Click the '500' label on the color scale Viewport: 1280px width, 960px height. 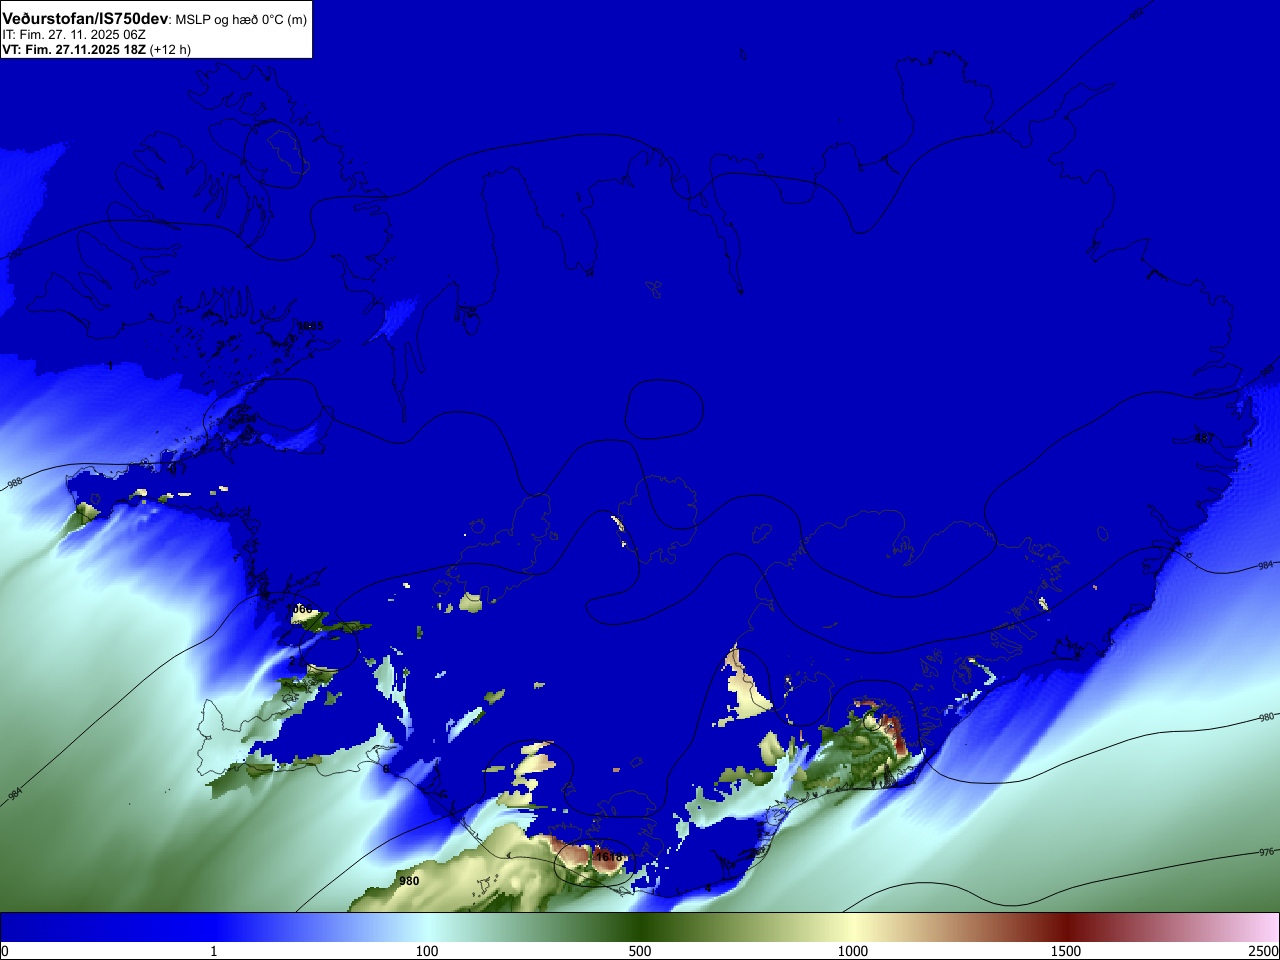(x=640, y=951)
